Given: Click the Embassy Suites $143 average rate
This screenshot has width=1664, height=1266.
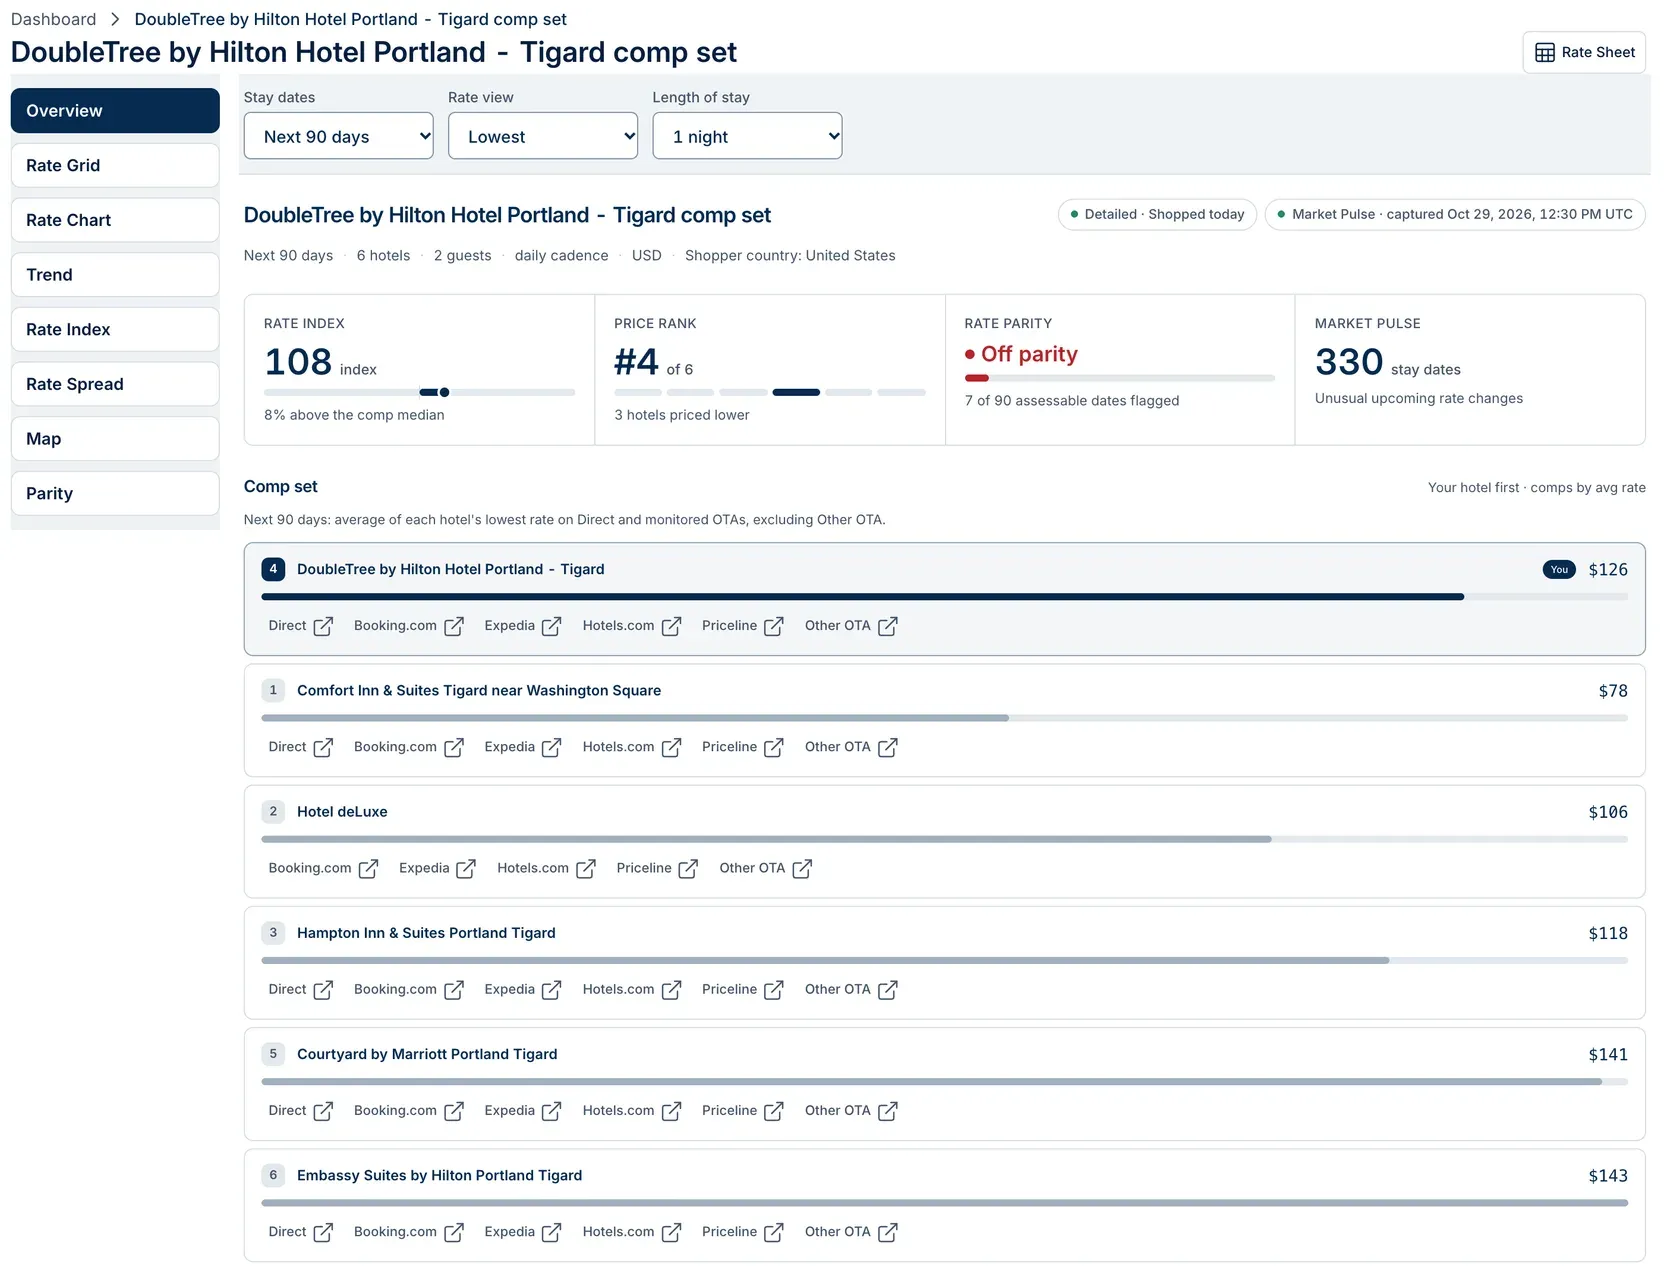Looking at the screenshot, I should pyautogui.click(x=1608, y=1176).
